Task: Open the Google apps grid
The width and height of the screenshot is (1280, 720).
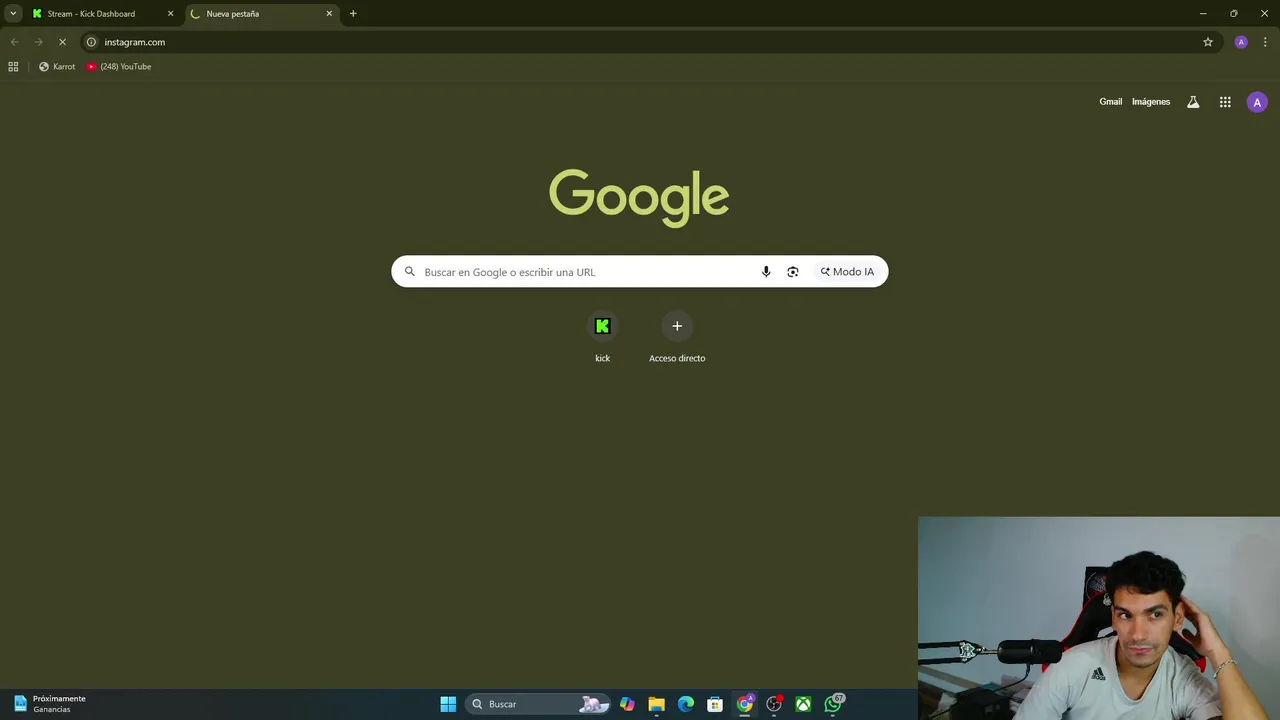Action: (x=1225, y=102)
